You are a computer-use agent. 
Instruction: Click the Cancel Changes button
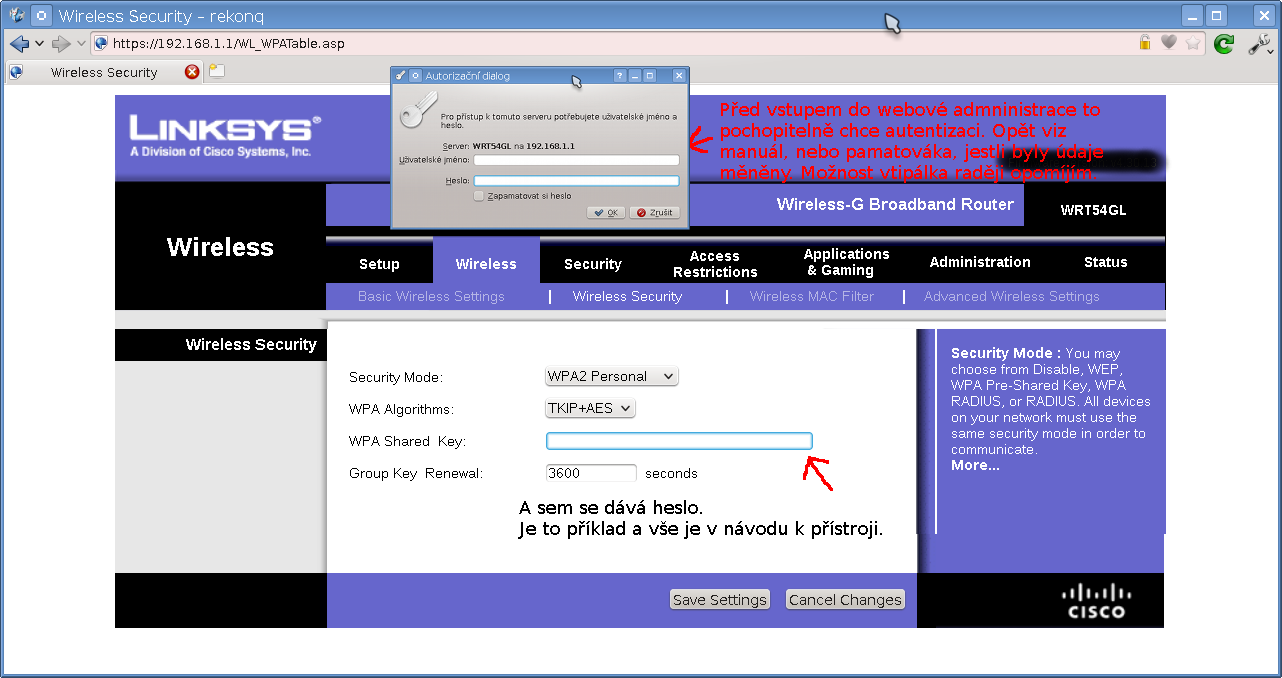tap(845, 600)
